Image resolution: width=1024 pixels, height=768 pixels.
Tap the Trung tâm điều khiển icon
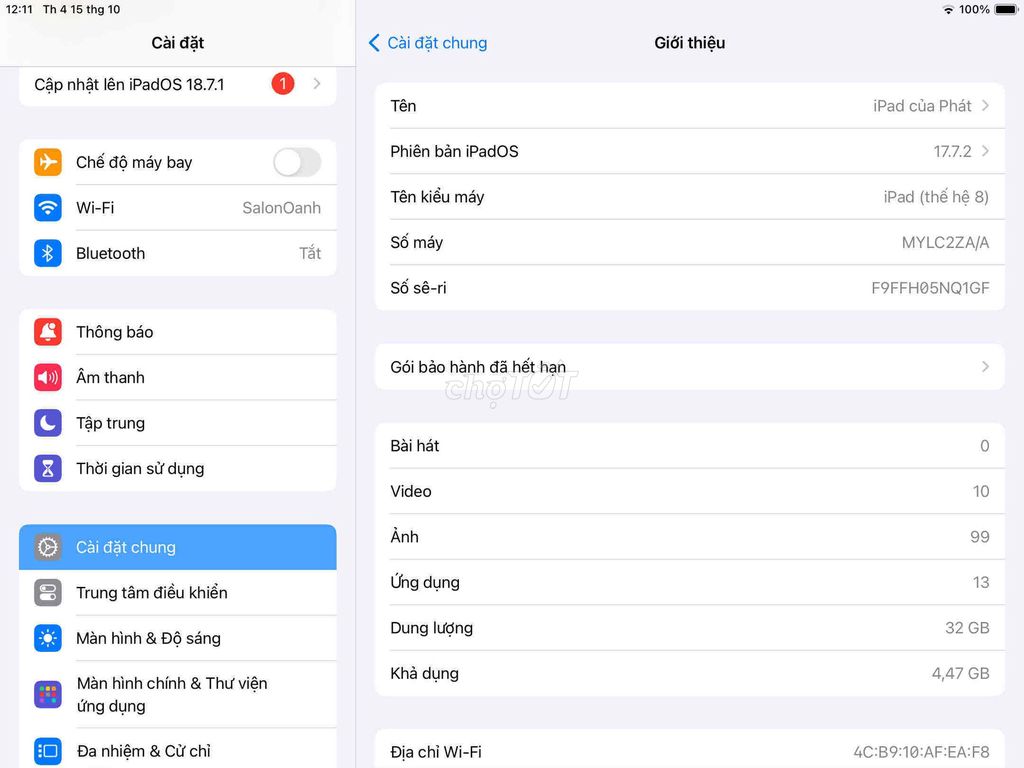pyautogui.click(x=48, y=593)
